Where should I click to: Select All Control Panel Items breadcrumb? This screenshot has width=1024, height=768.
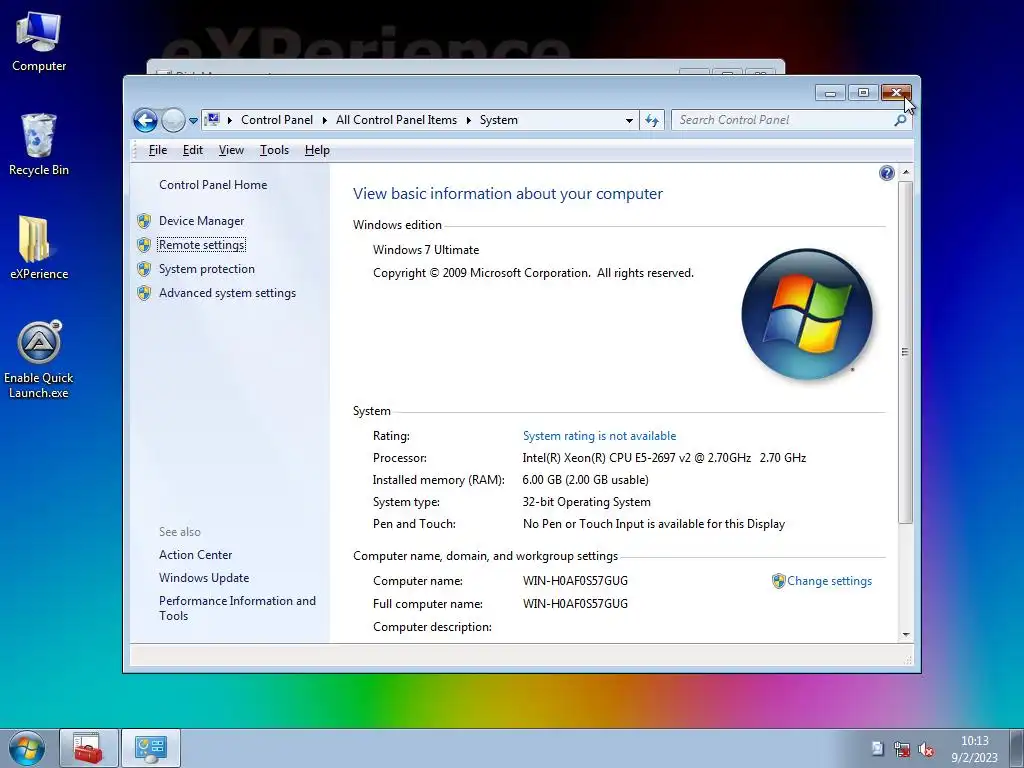396,120
